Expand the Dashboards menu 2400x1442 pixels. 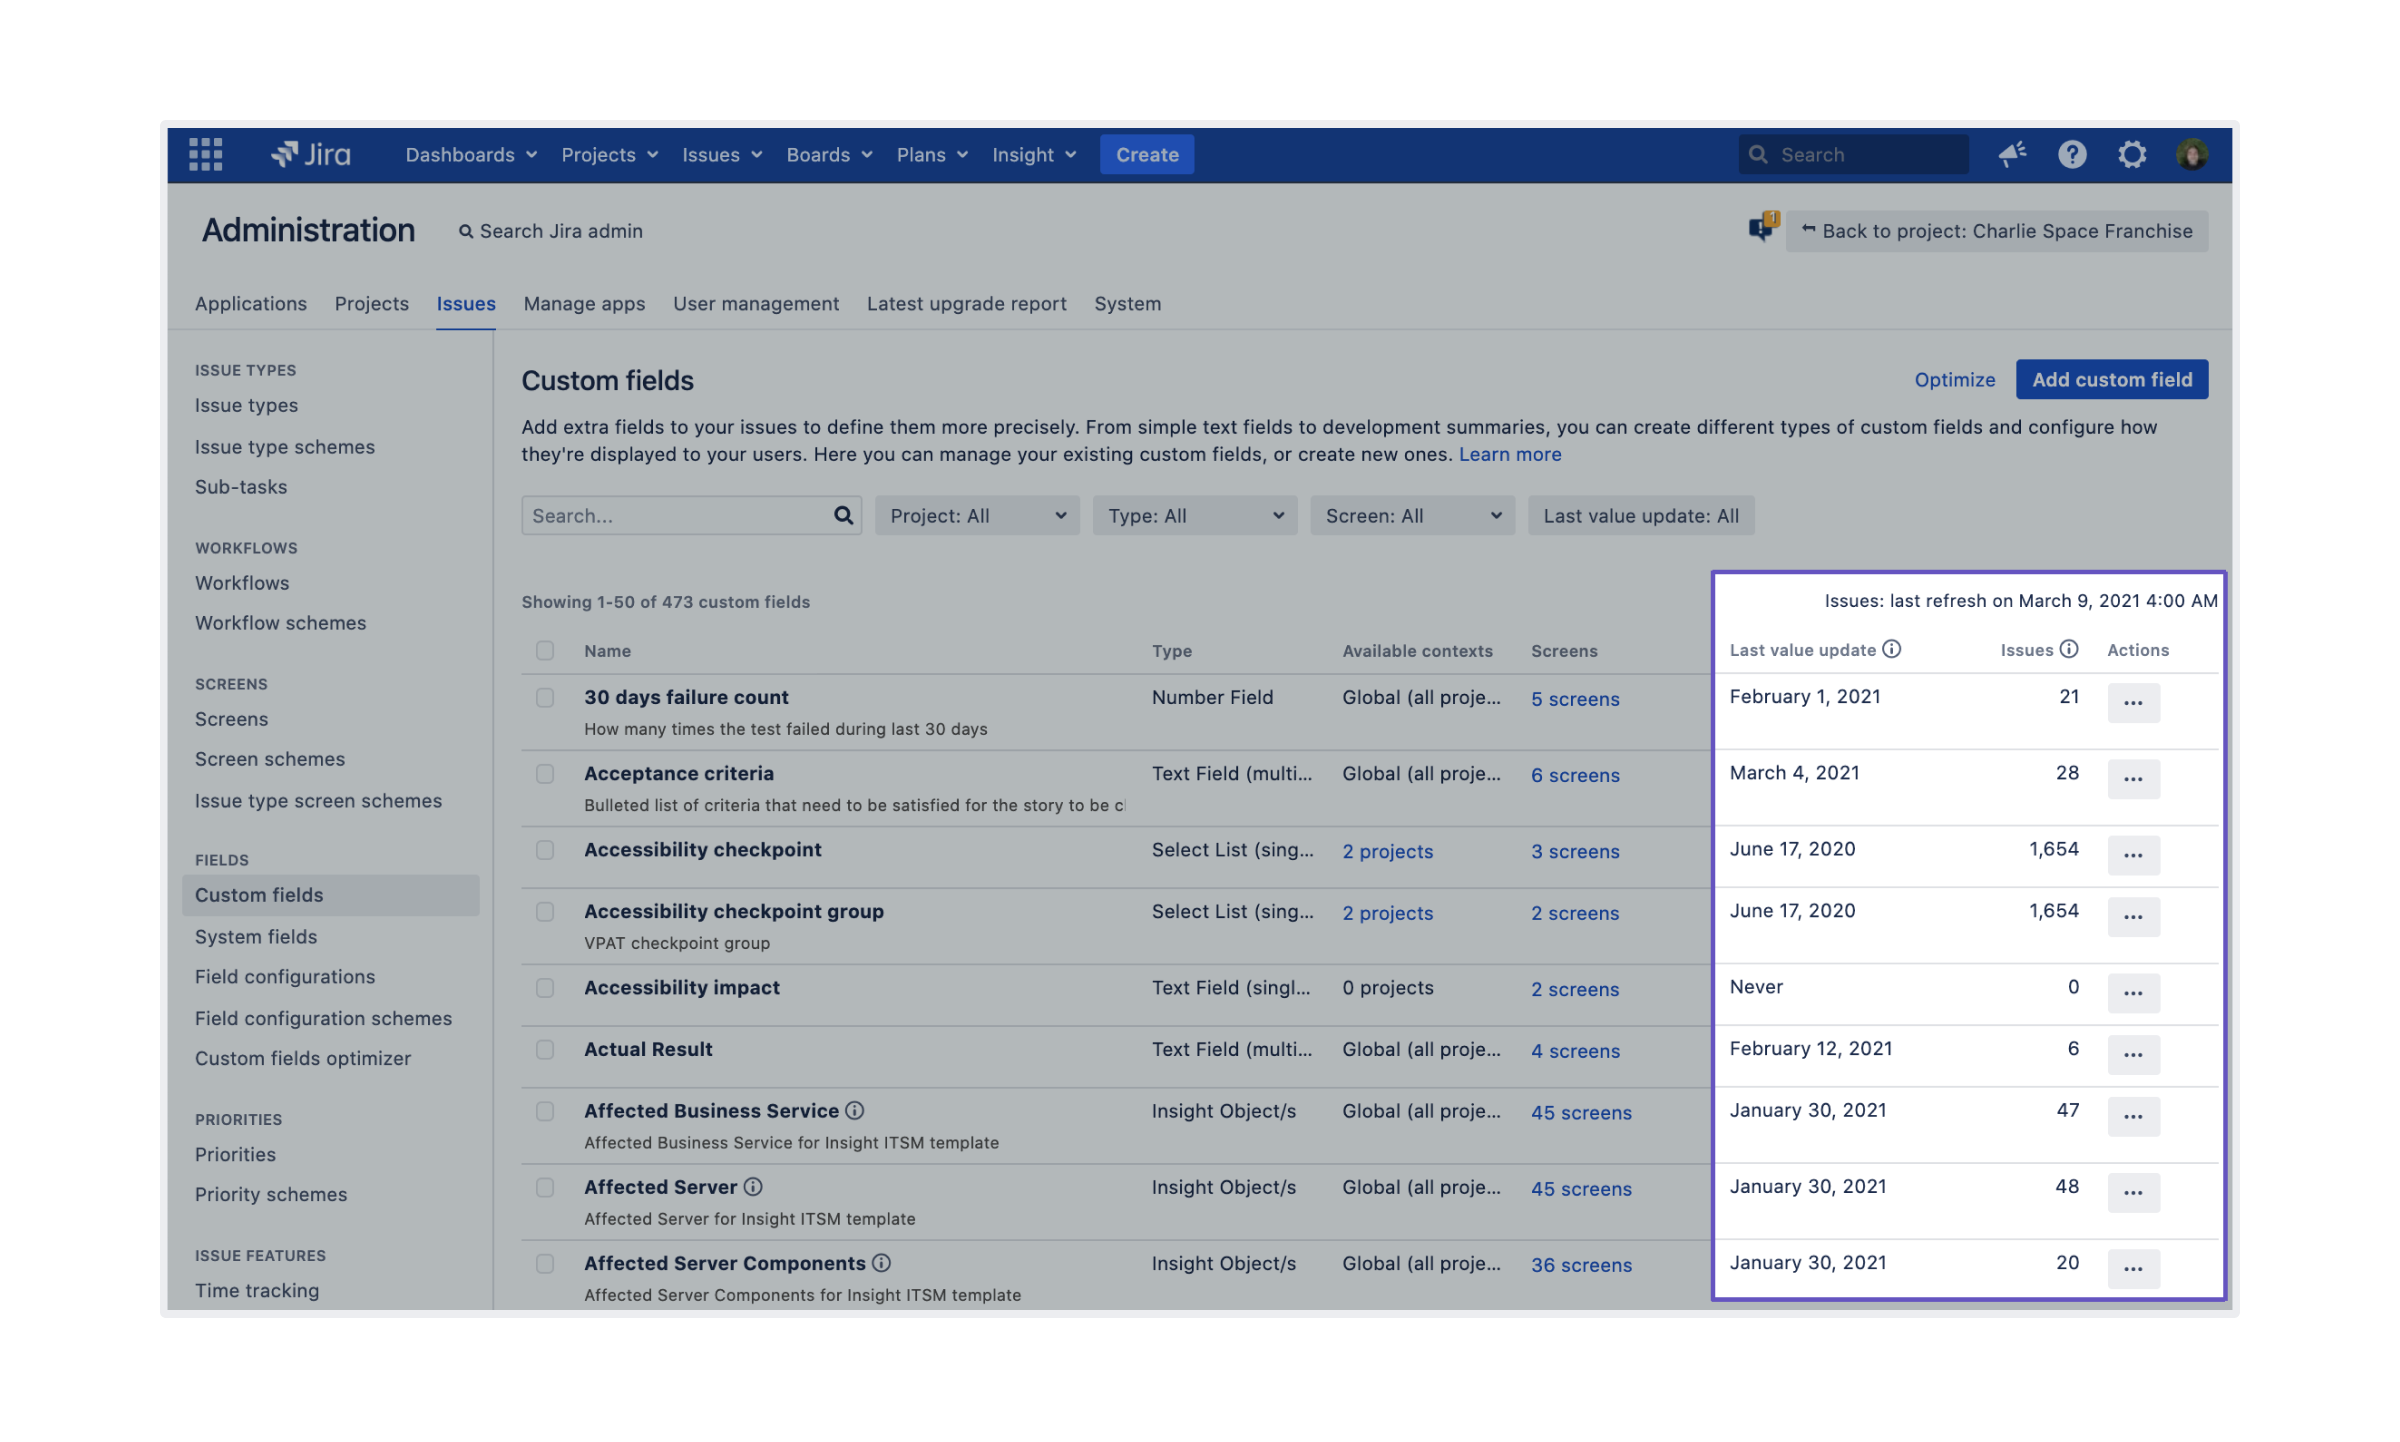coord(471,154)
